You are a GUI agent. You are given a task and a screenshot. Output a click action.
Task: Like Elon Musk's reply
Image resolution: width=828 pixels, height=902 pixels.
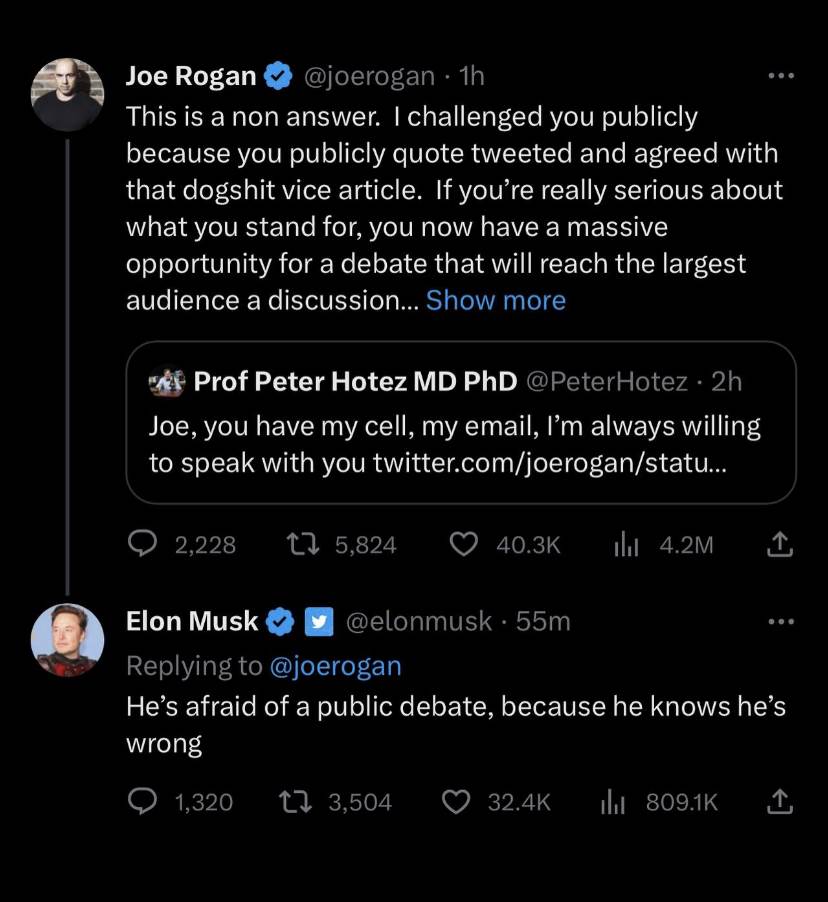(456, 801)
